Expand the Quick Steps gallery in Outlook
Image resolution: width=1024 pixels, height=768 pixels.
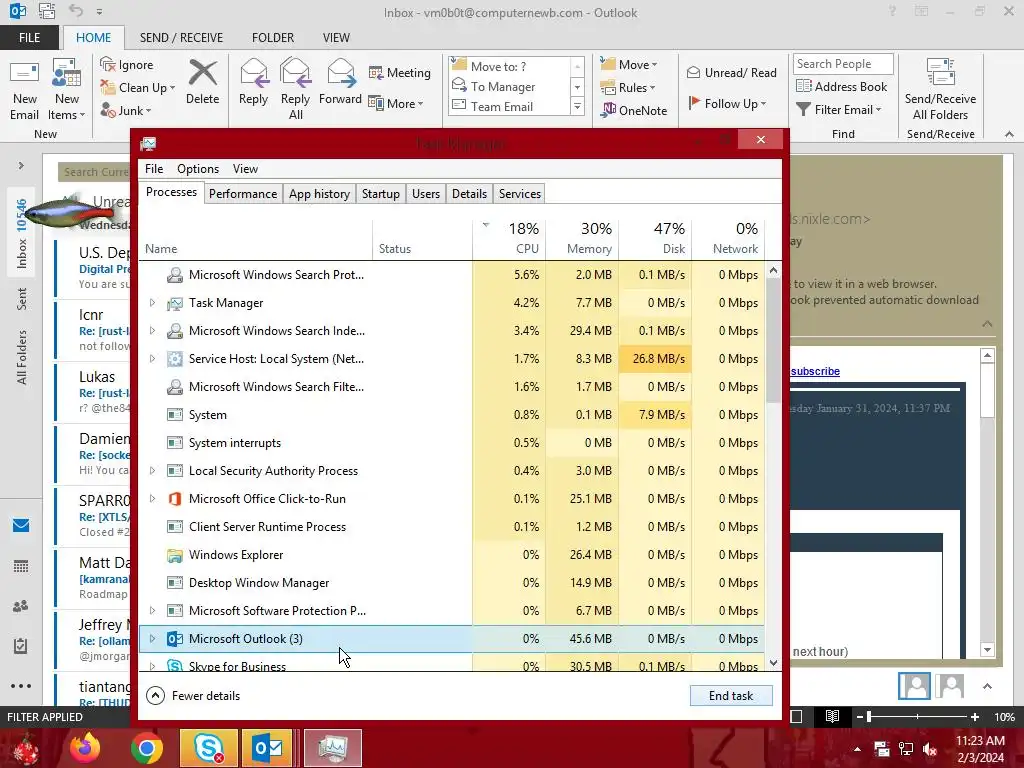(577, 107)
